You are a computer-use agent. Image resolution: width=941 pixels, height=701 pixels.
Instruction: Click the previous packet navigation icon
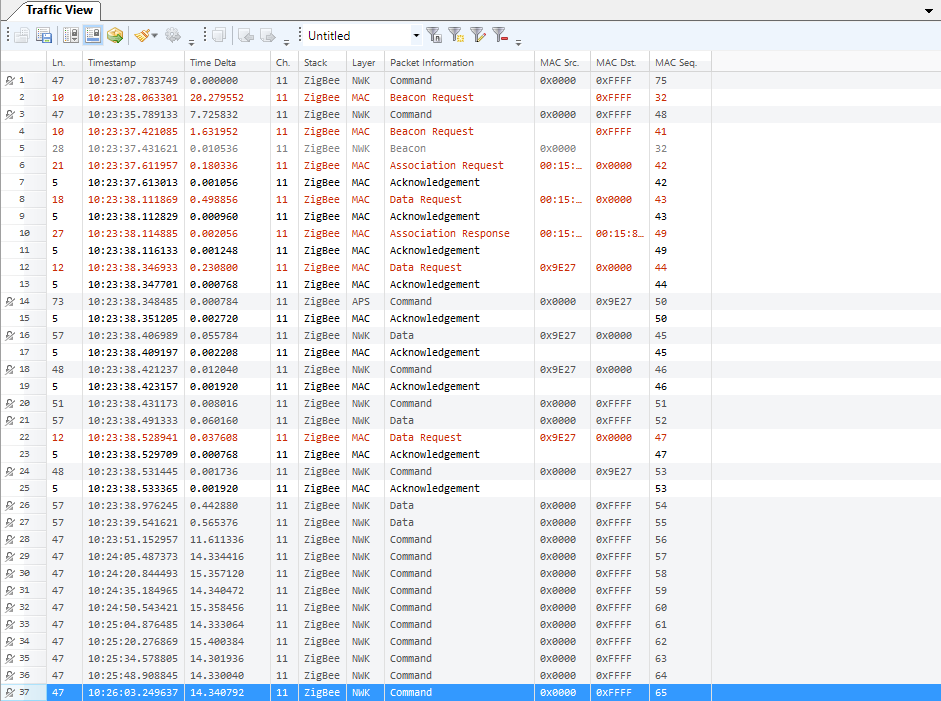pyautogui.click(x=246, y=35)
